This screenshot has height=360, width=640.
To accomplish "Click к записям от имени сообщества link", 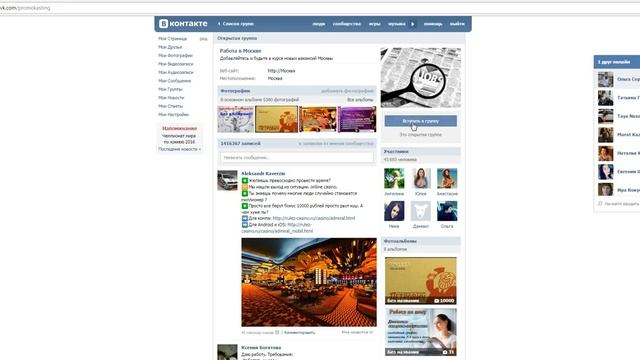I will tap(336, 144).
